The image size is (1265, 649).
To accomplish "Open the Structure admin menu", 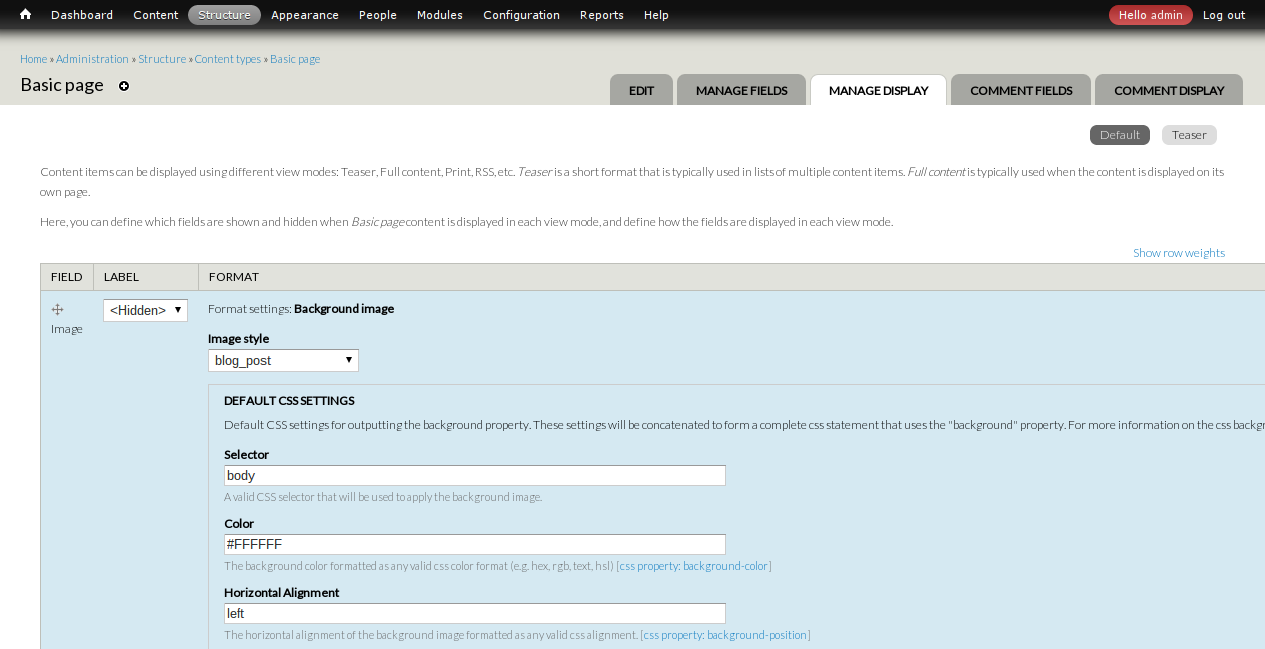I will pyautogui.click(x=224, y=14).
